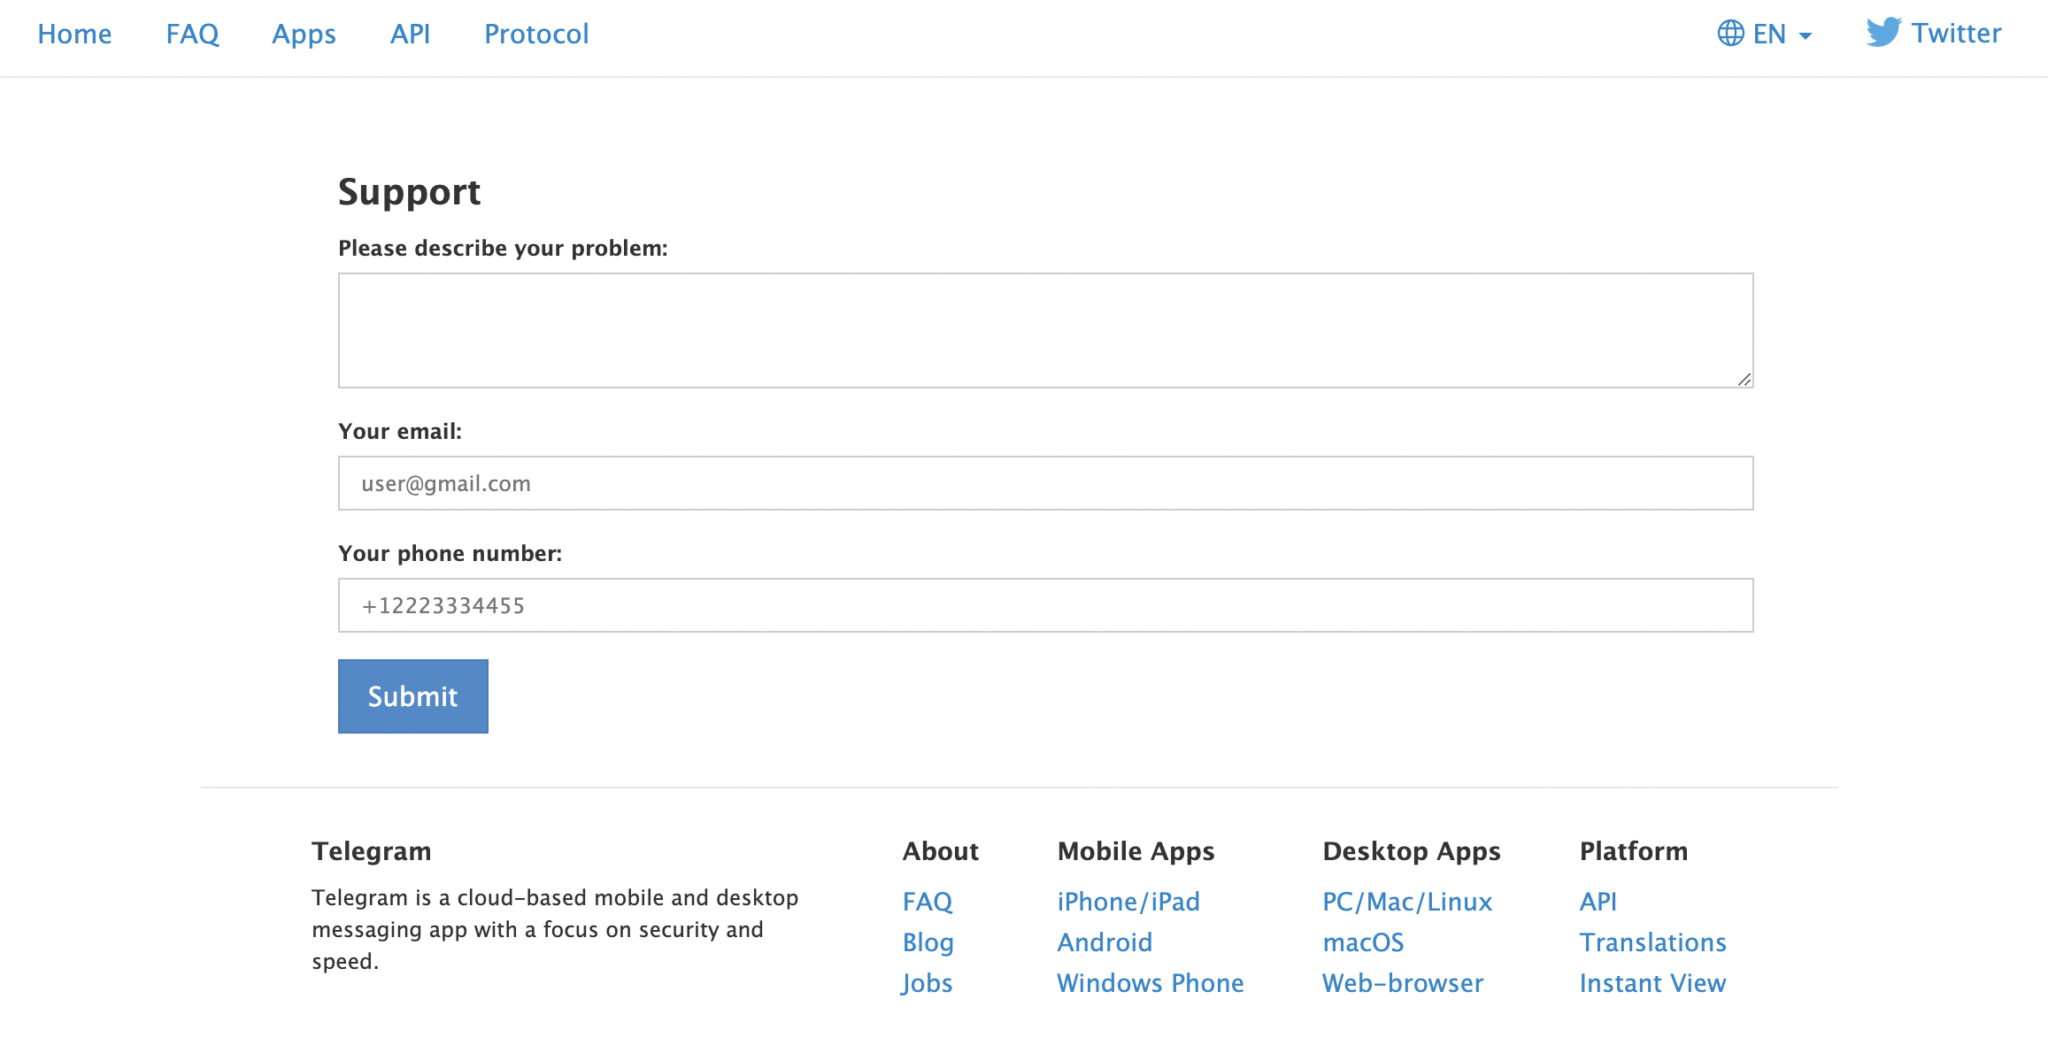Viewport: 2048px width, 1053px height.
Task: Open the Blog link in footer
Action: [928, 942]
